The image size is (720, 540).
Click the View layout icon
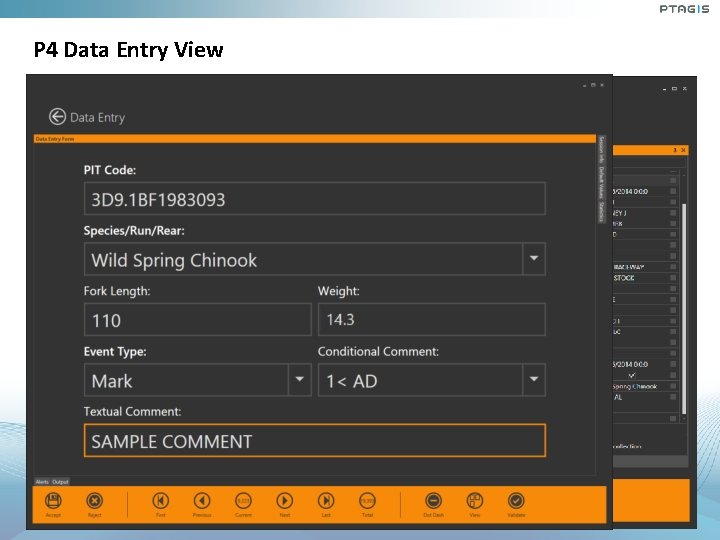[x=475, y=501]
